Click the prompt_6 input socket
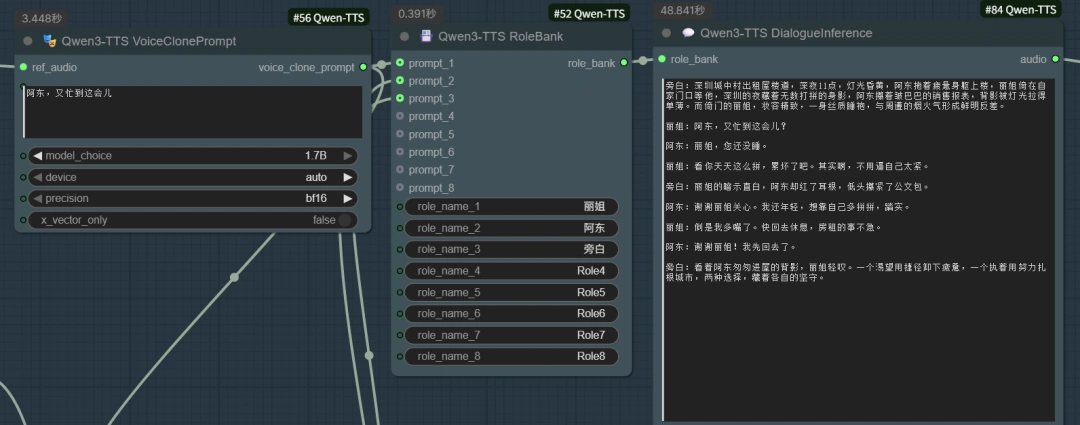The width and height of the screenshot is (1080, 425). point(399,152)
